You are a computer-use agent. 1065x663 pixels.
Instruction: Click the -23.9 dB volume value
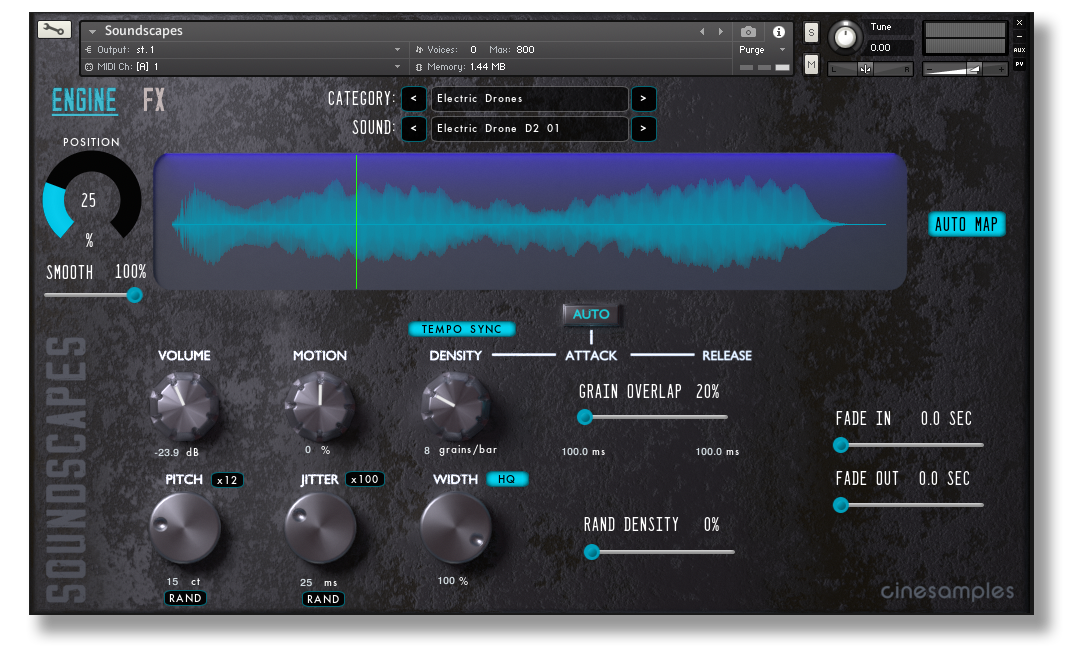coord(177,452)
